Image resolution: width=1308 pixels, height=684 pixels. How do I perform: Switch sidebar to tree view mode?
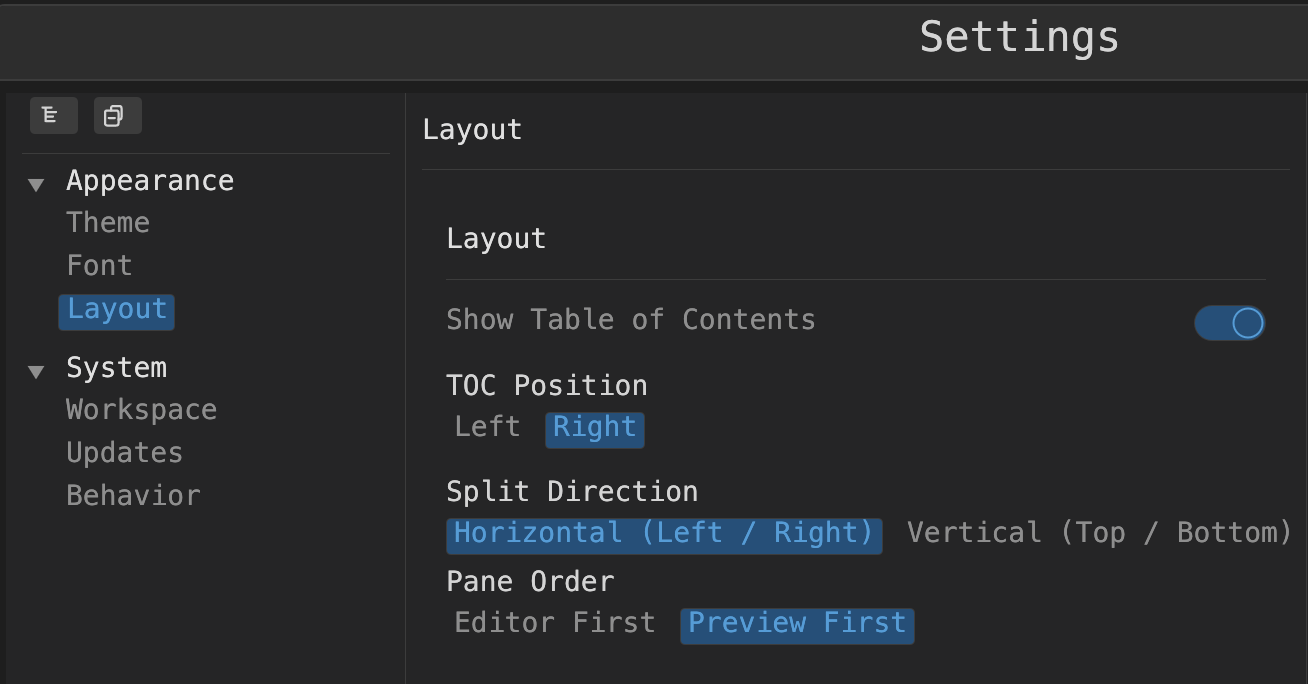pyautogui.click(x=53, y=115)
